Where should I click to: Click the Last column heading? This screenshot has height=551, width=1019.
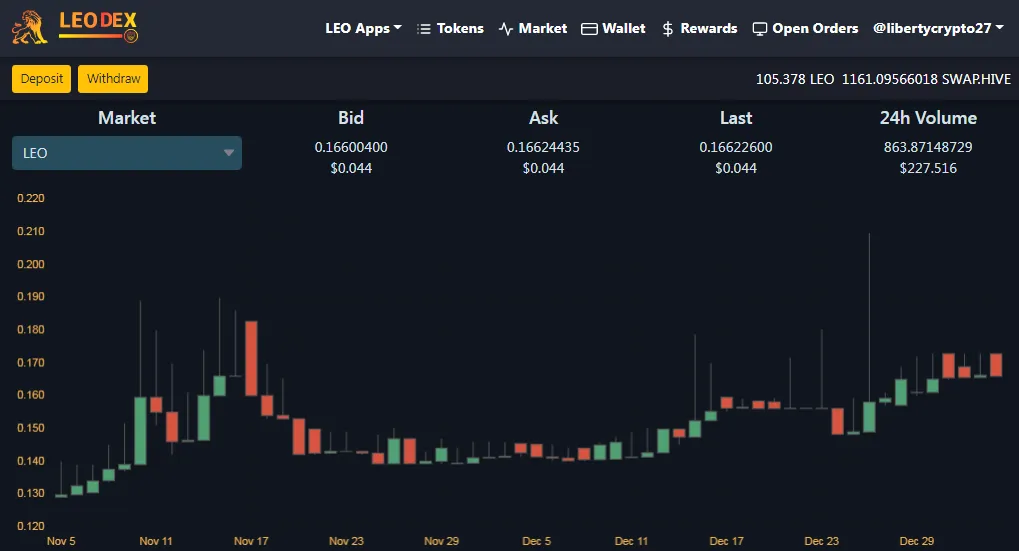736,118
